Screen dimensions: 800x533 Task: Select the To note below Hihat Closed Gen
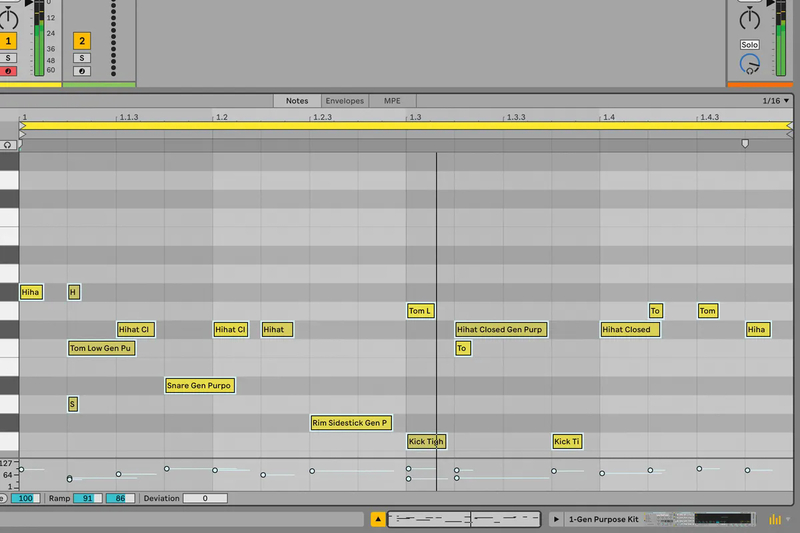coord(463,348)
